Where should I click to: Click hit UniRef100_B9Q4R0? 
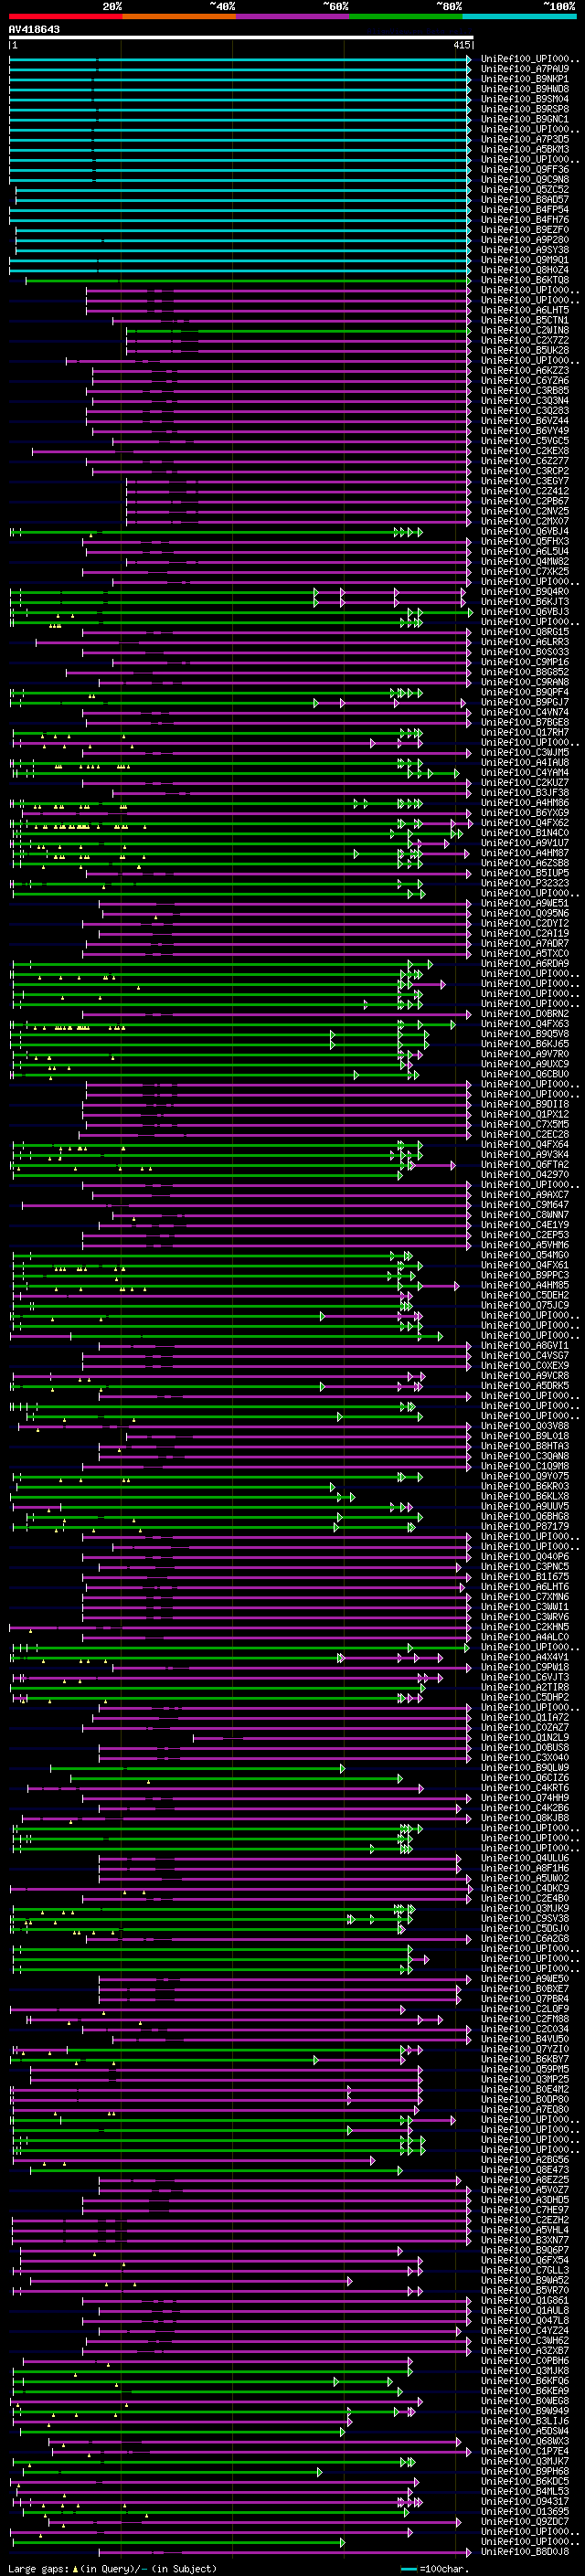(x=525, y=591)
